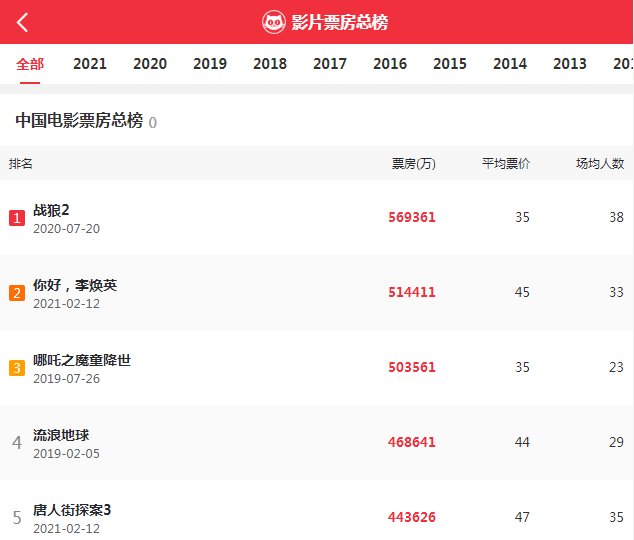634x540 pixels.
Task: Click box office value 503561
Action: pos(412,367)
